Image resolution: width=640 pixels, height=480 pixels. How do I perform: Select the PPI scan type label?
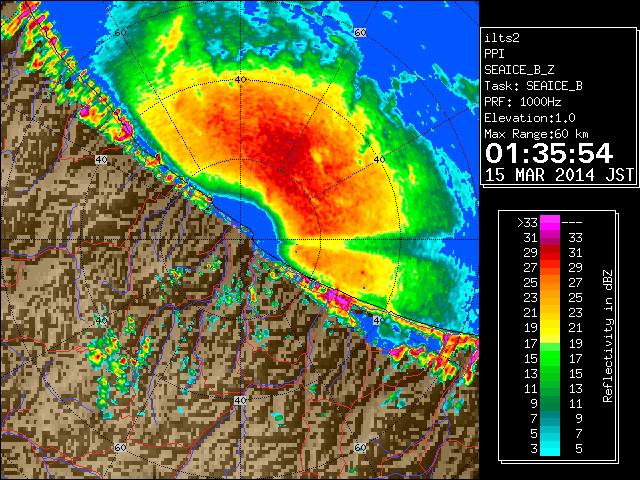point(494,54)
